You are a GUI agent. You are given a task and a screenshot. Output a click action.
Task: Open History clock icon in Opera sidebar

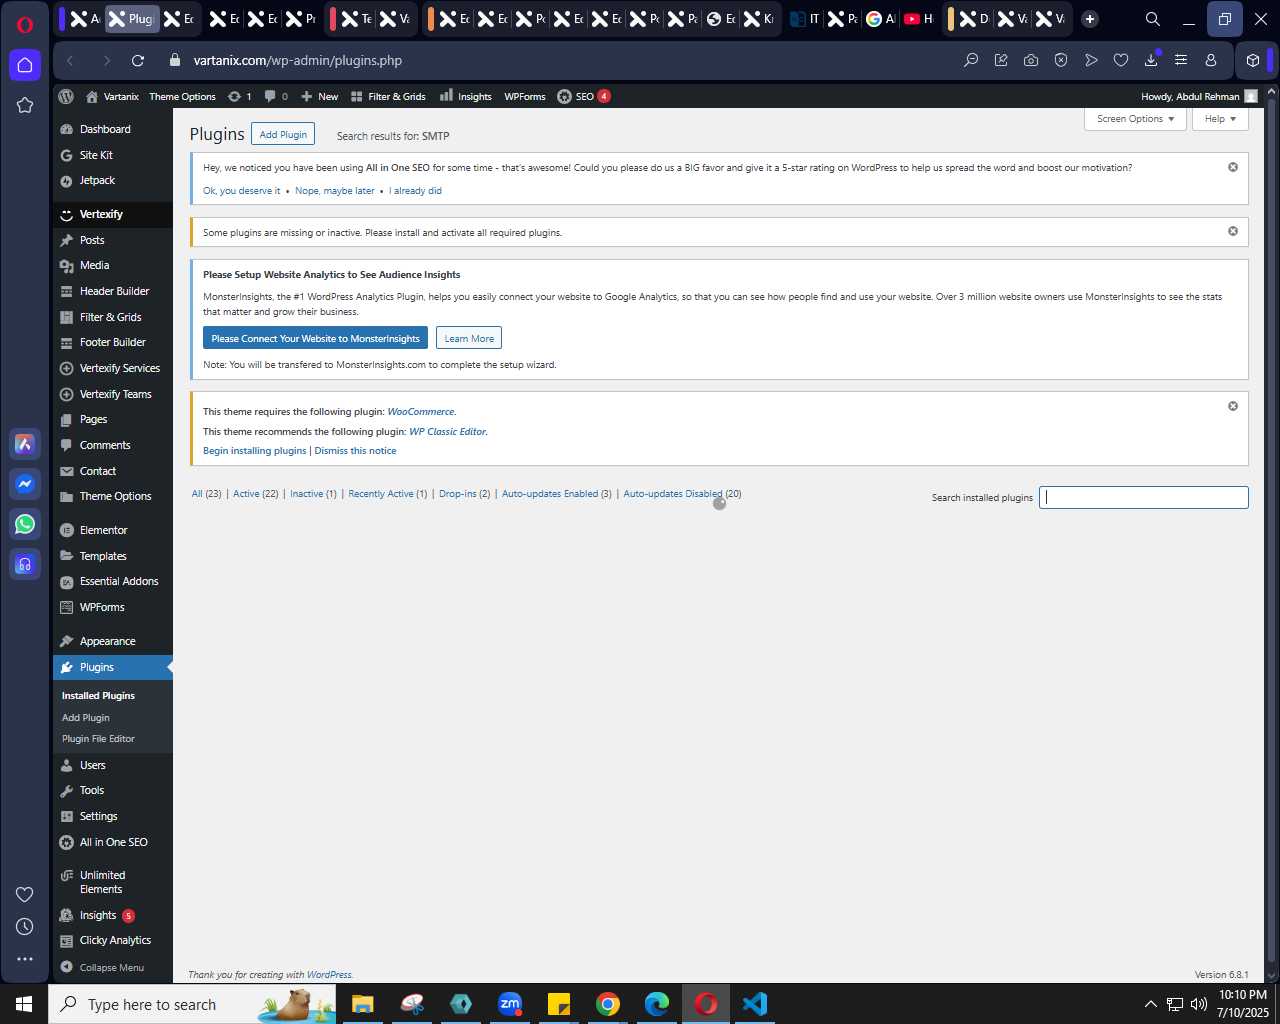pos(25,927)
